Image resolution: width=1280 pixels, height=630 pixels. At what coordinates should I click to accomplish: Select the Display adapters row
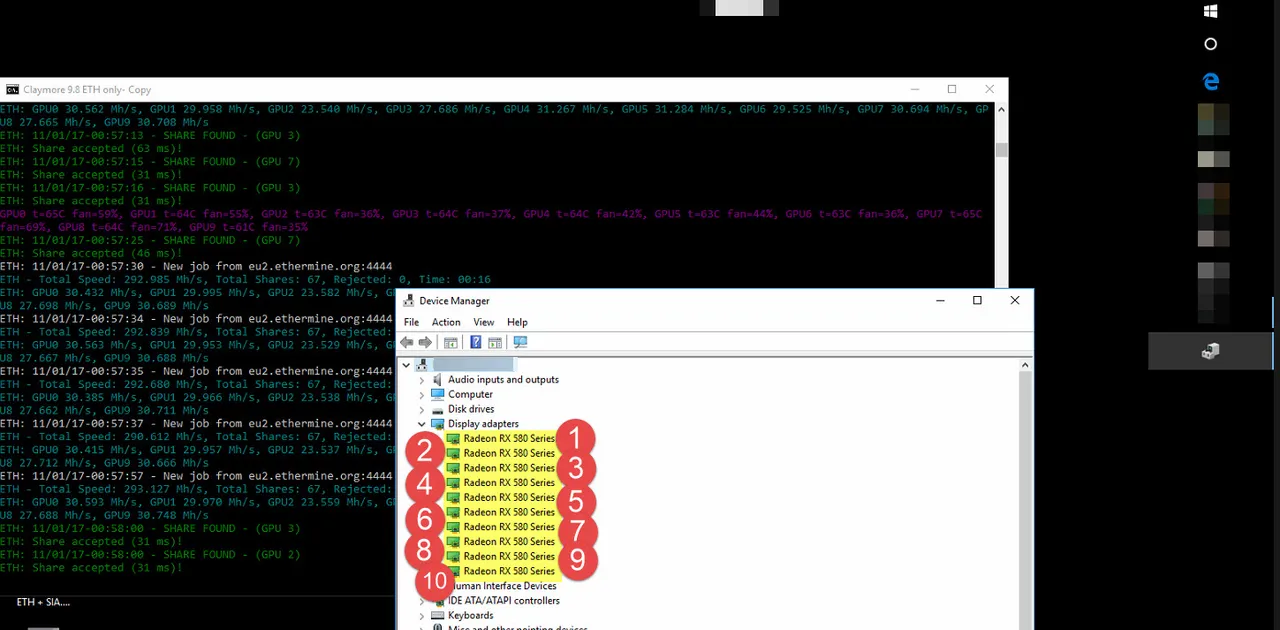483,424
